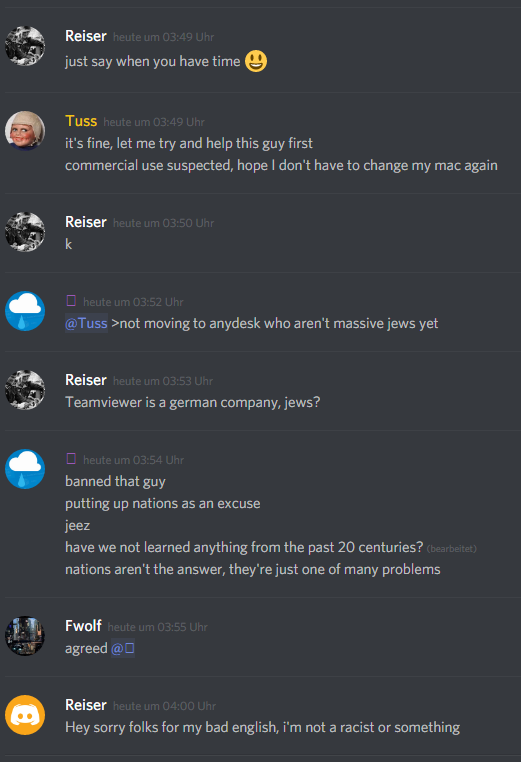Click the Fwolf username
Screen dimensions: 521x762
click(83, 626)
